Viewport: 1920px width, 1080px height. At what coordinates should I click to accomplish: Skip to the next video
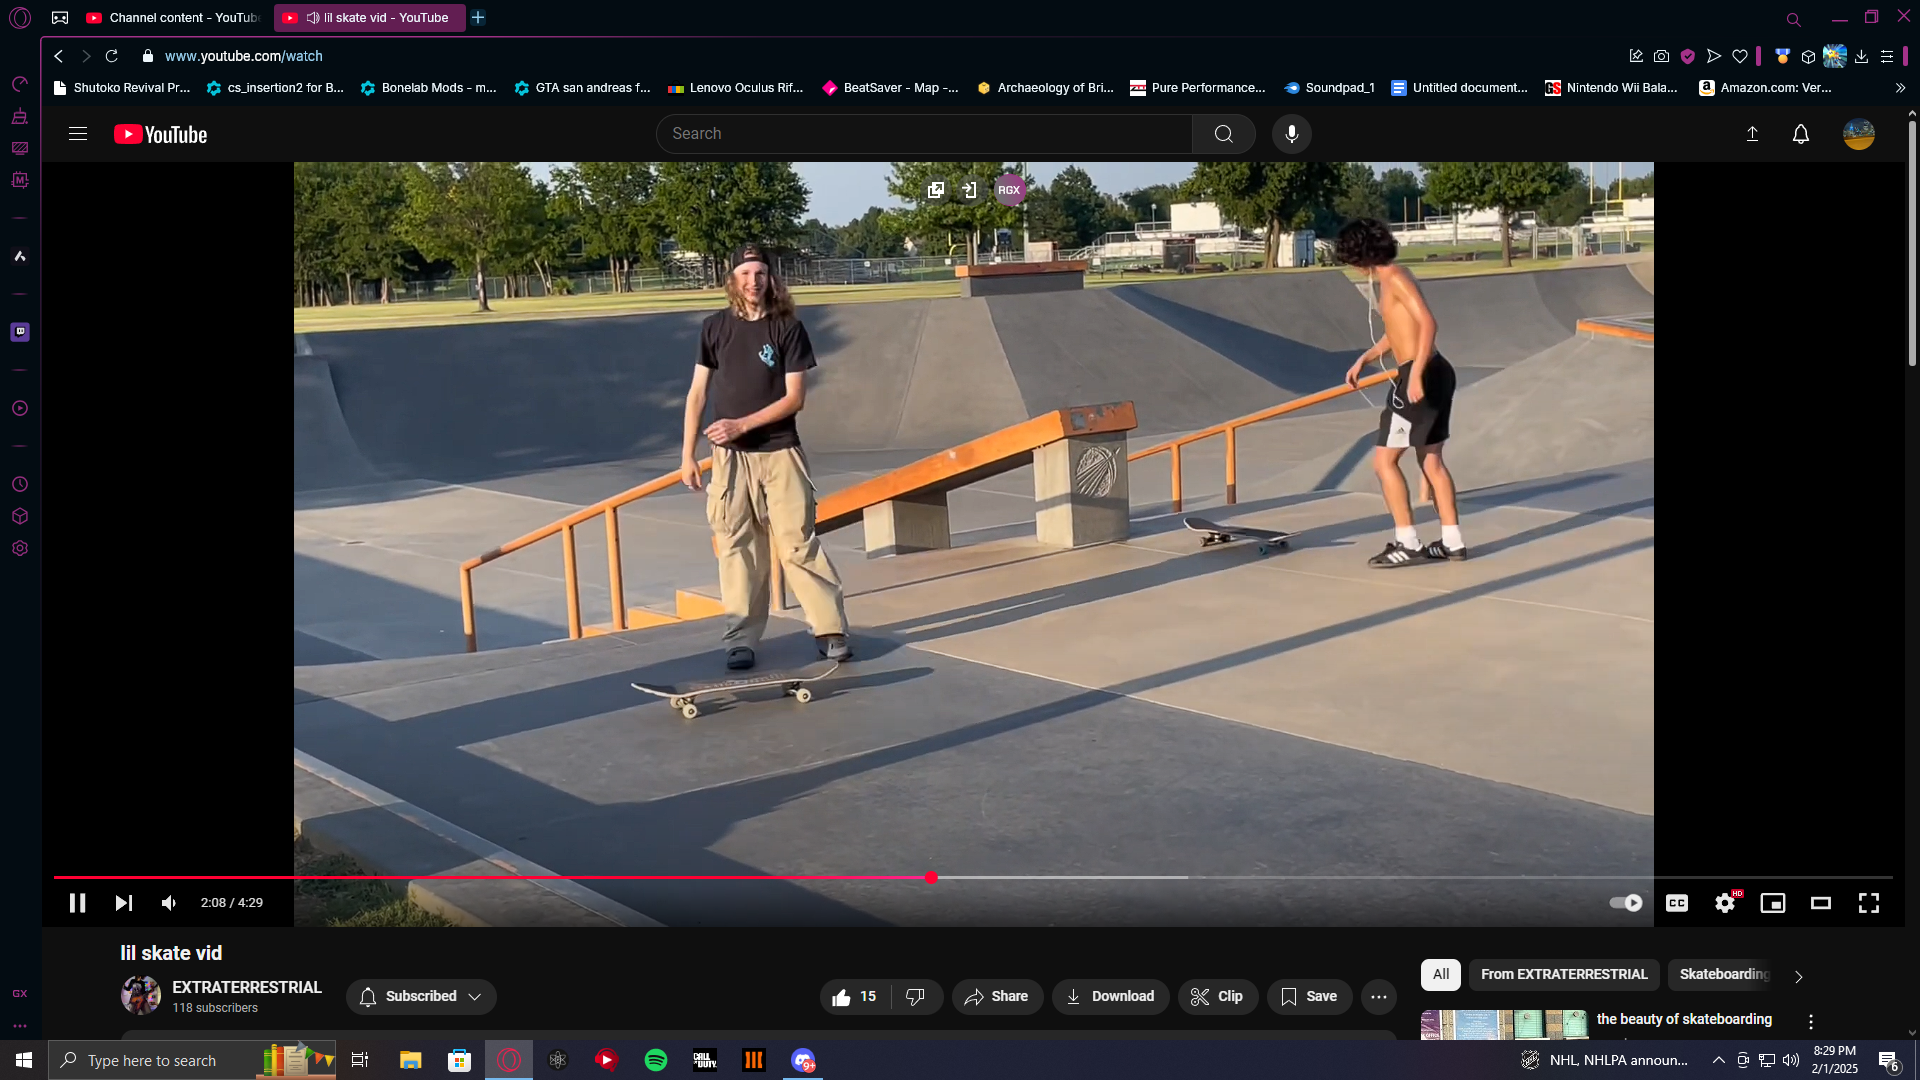coord(123,903)
